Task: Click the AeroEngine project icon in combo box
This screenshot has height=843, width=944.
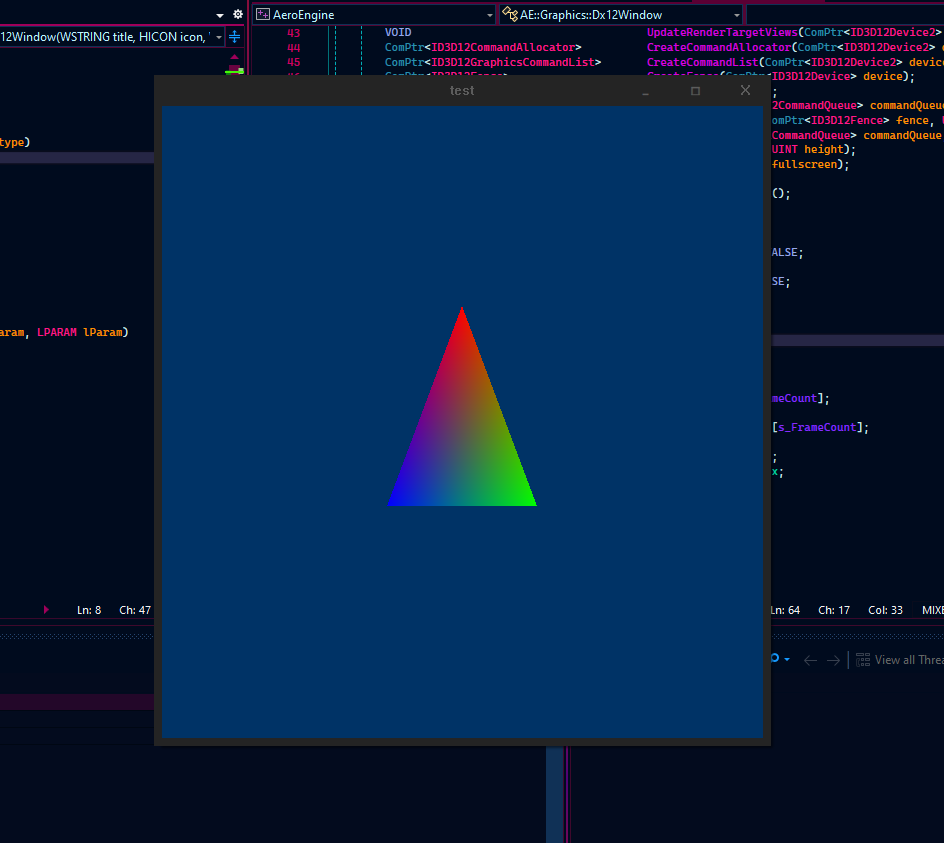Action: click(263, 15)
